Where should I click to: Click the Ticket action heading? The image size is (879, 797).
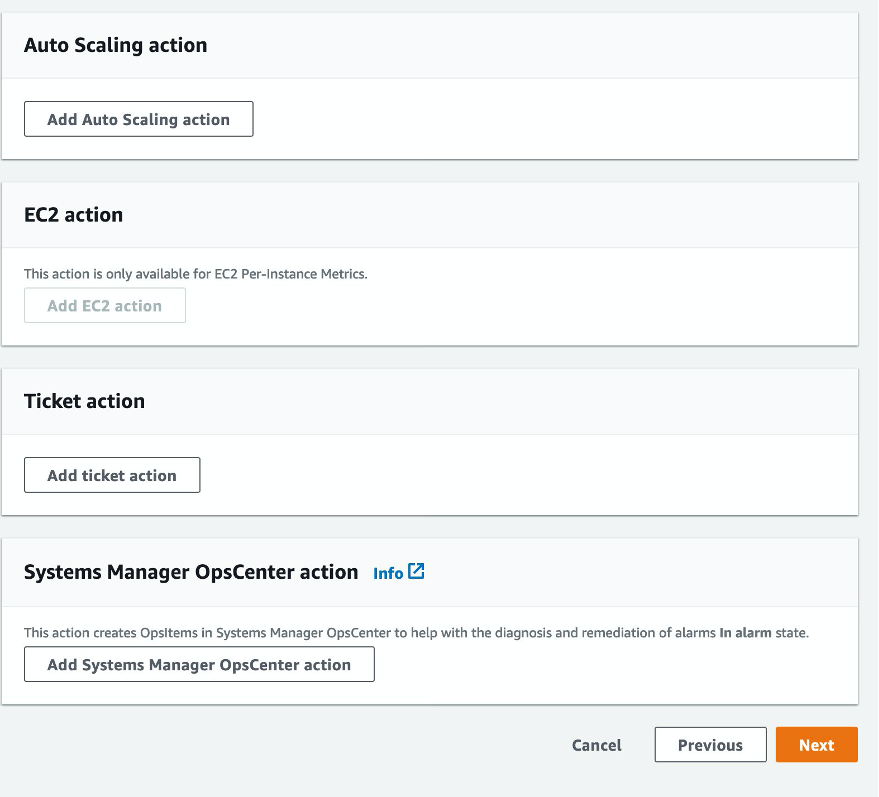tap(84, 401)
